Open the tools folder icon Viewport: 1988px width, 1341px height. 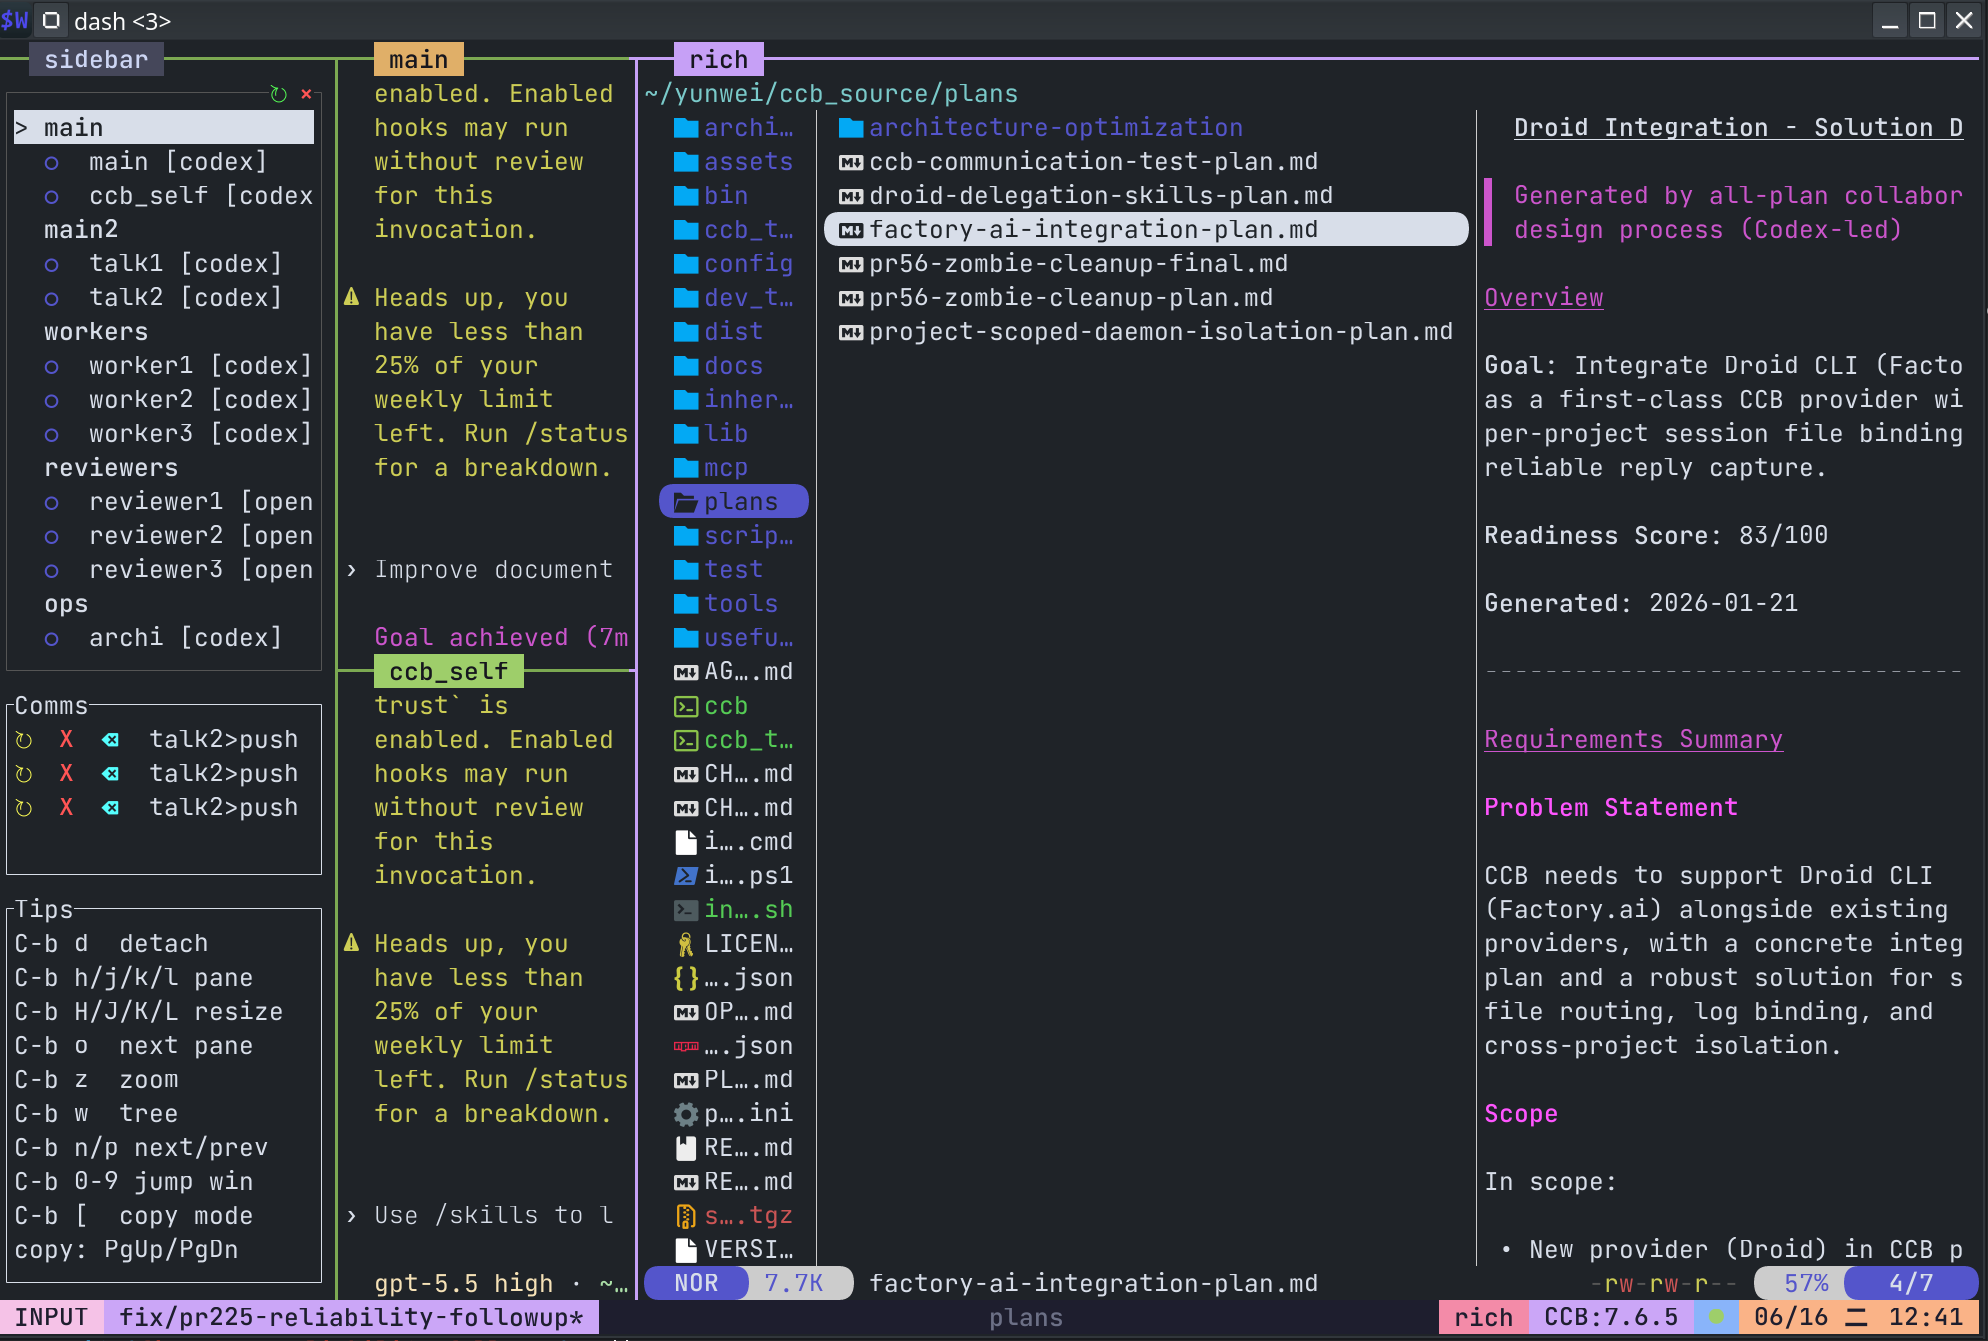[x=686, y=604]
